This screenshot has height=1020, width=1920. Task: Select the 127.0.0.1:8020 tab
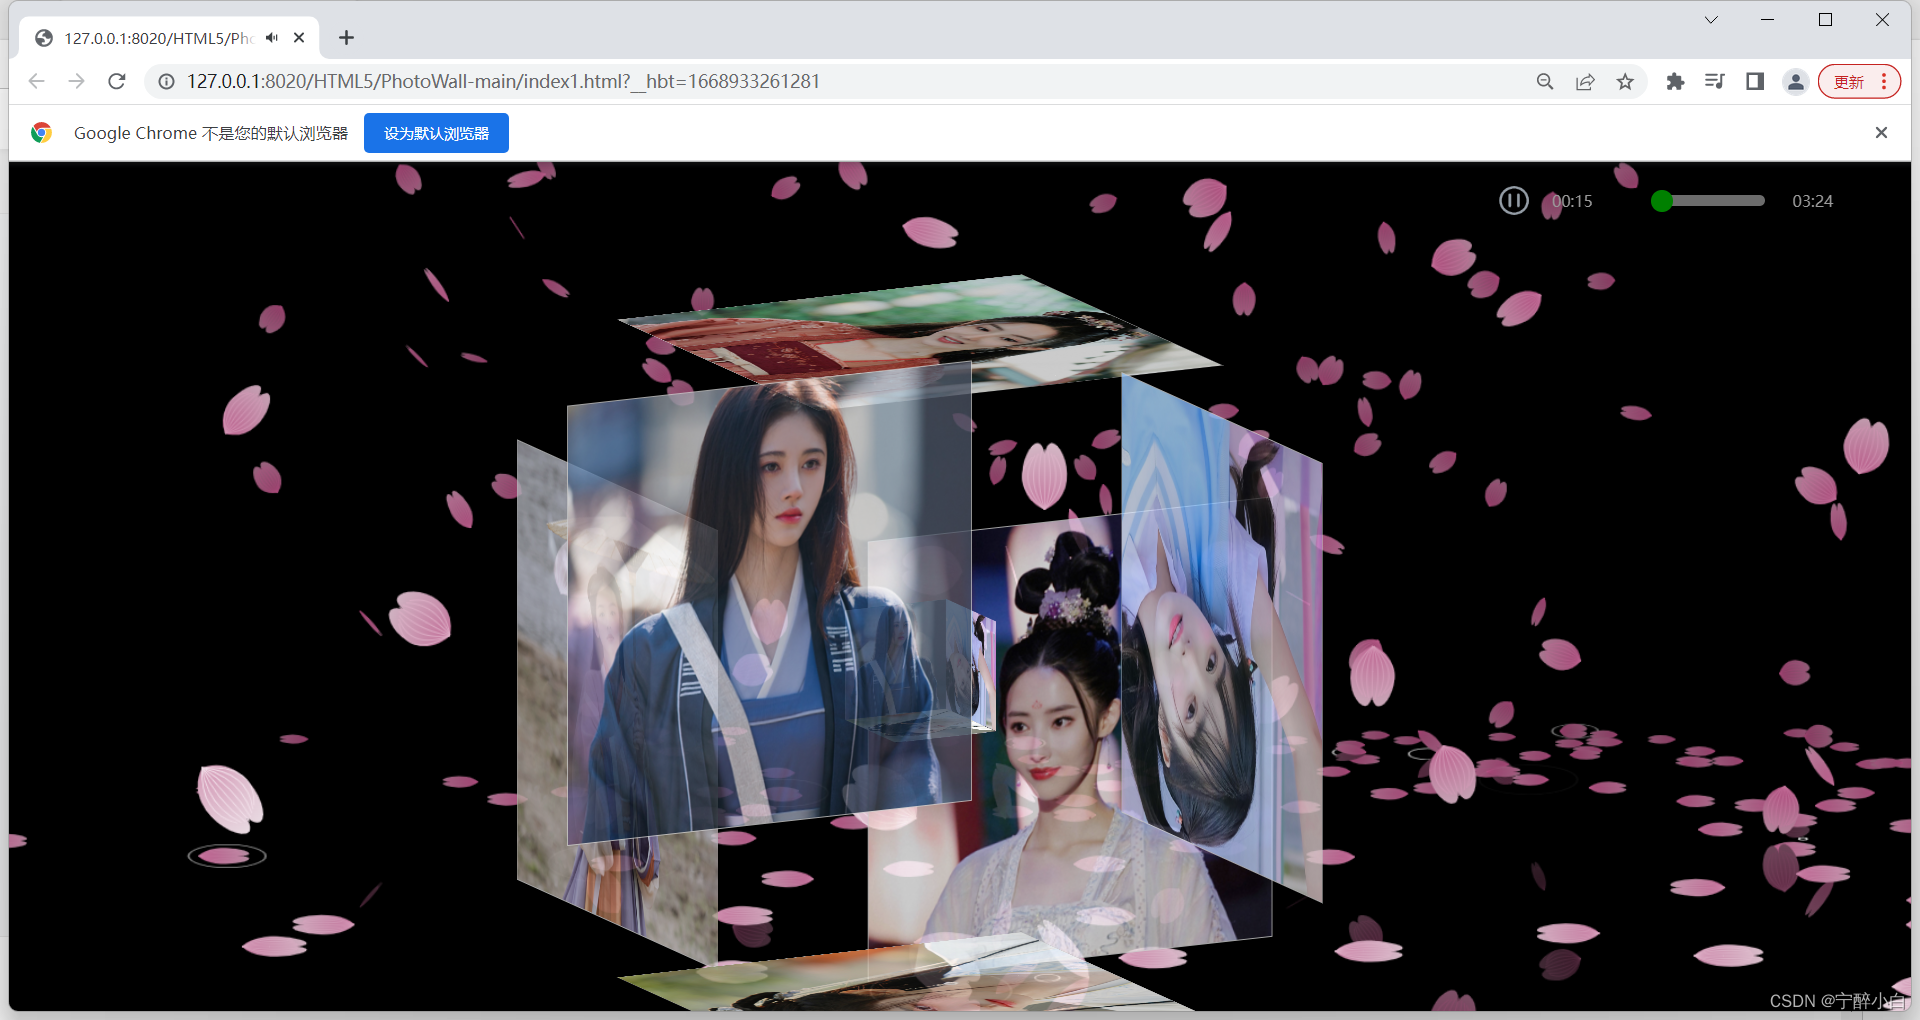point(170,38)
